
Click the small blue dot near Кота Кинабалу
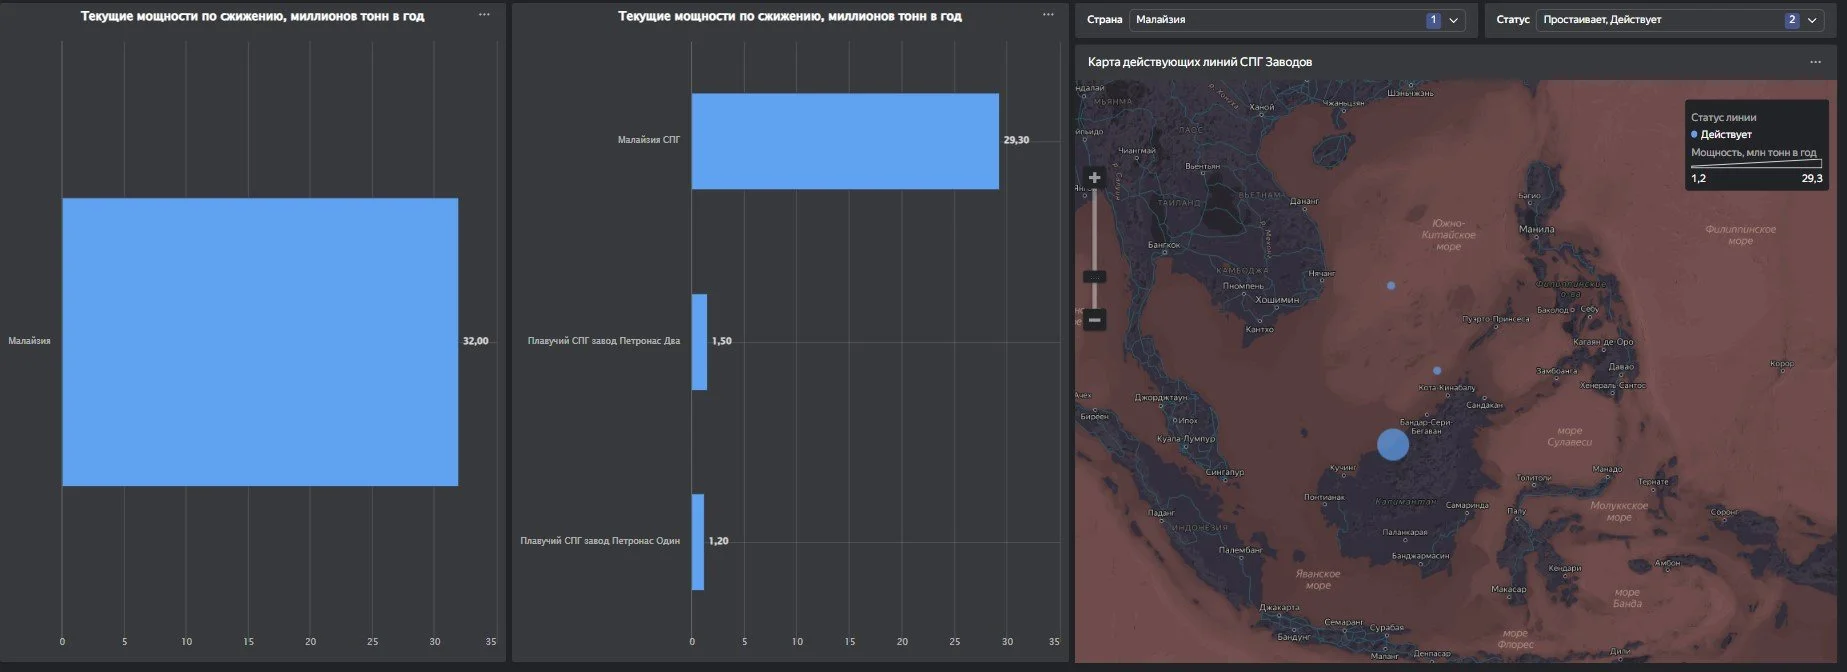point(1437,370)
